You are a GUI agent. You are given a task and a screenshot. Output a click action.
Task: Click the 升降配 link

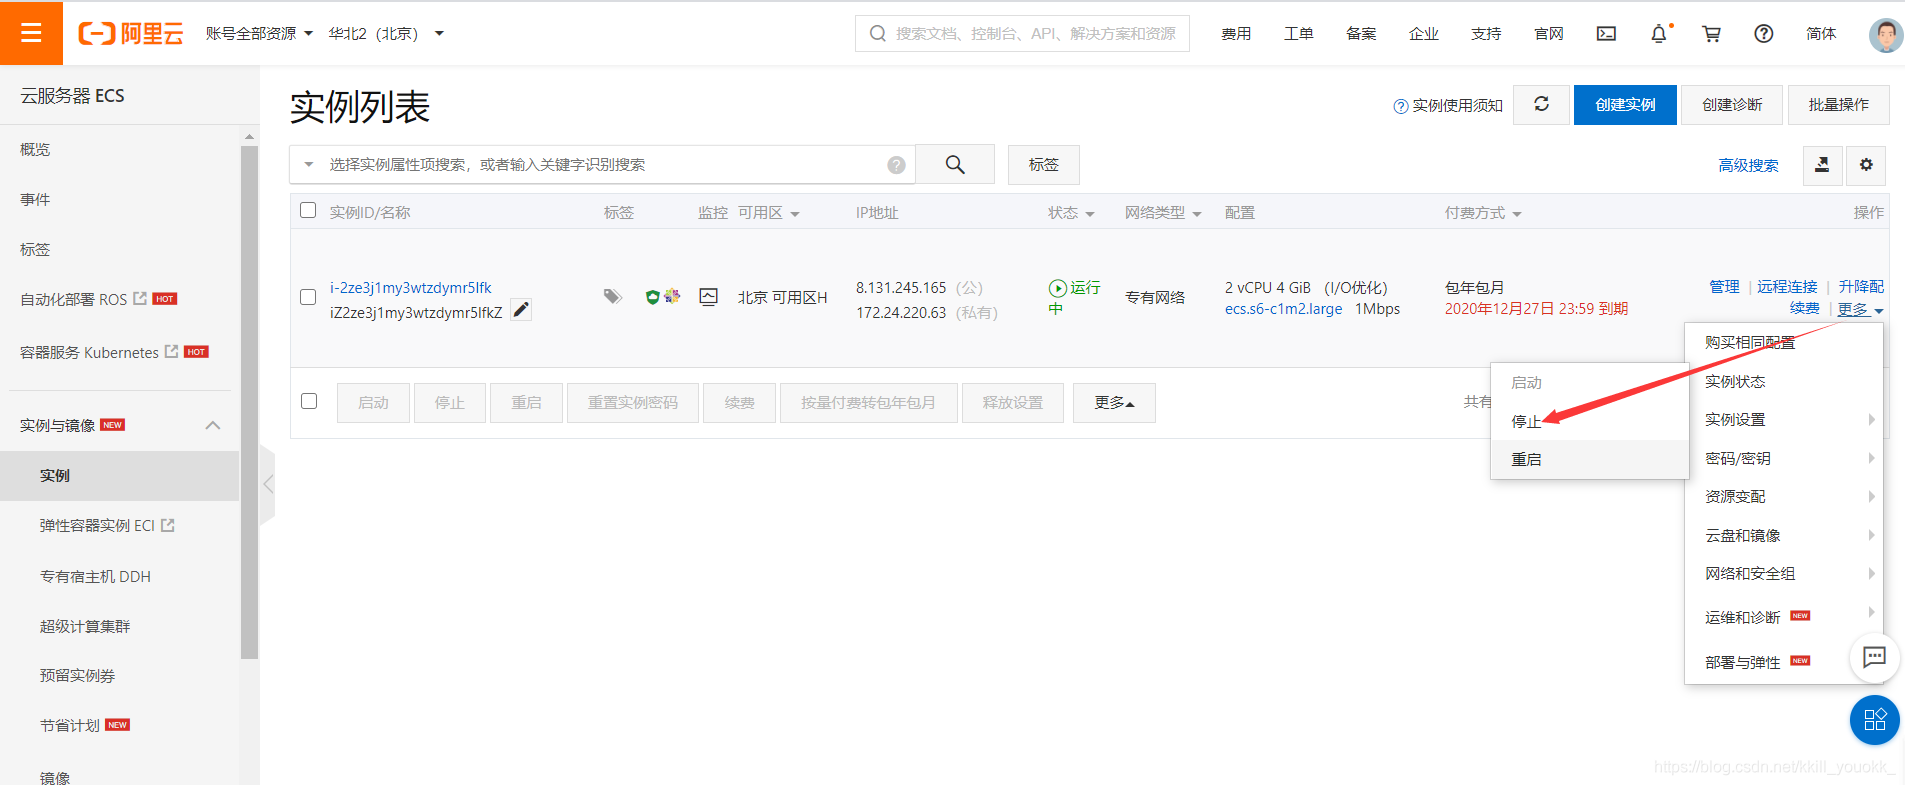point(1861,287)
